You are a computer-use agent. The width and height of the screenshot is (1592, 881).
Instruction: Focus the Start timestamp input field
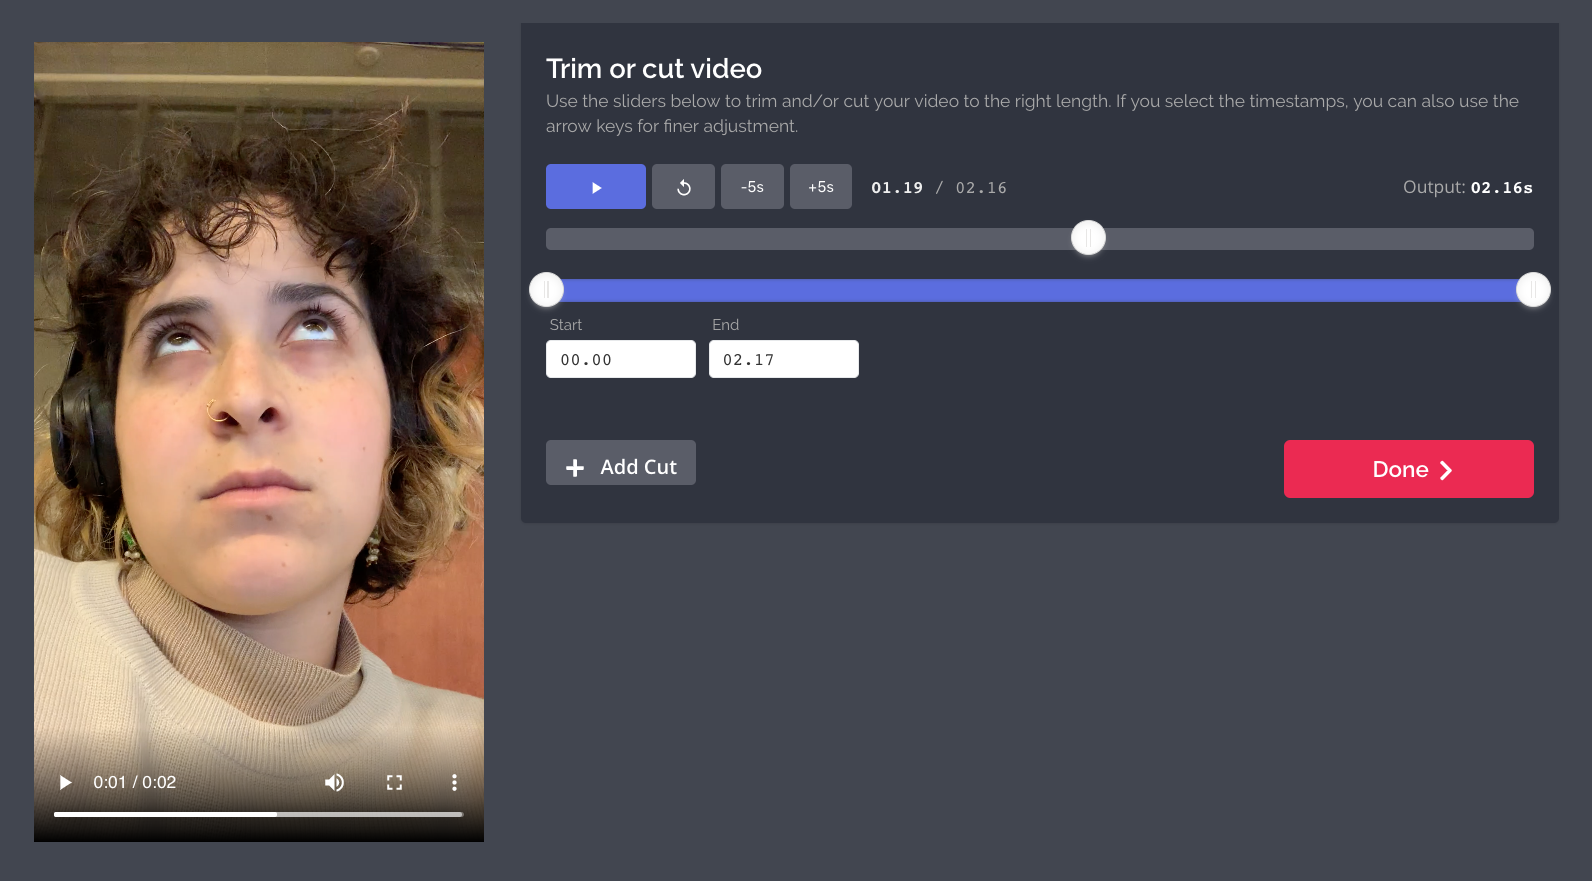click(620, 359)
